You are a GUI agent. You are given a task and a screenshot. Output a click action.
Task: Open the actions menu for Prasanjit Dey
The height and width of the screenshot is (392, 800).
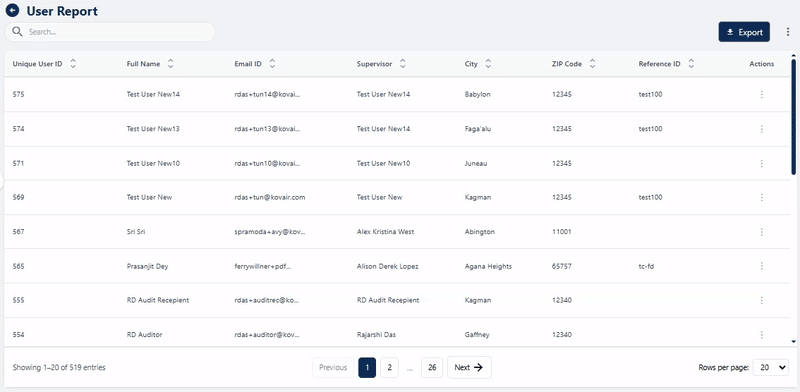tap(762, 266)
